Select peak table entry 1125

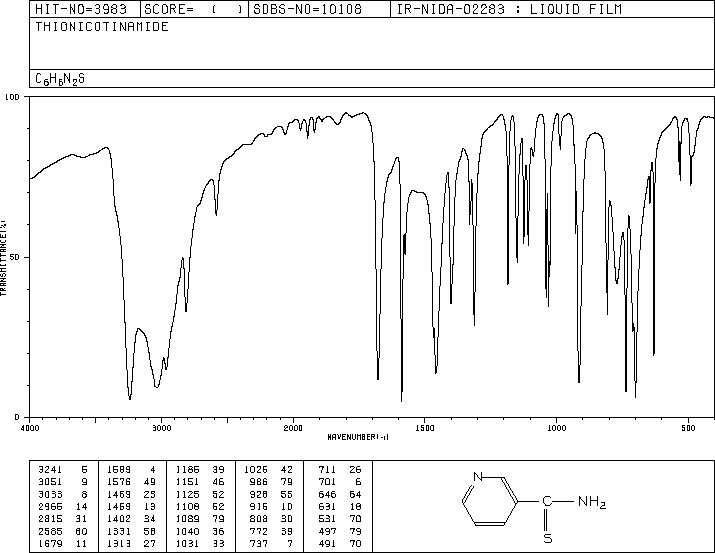(x=187, y=494)
